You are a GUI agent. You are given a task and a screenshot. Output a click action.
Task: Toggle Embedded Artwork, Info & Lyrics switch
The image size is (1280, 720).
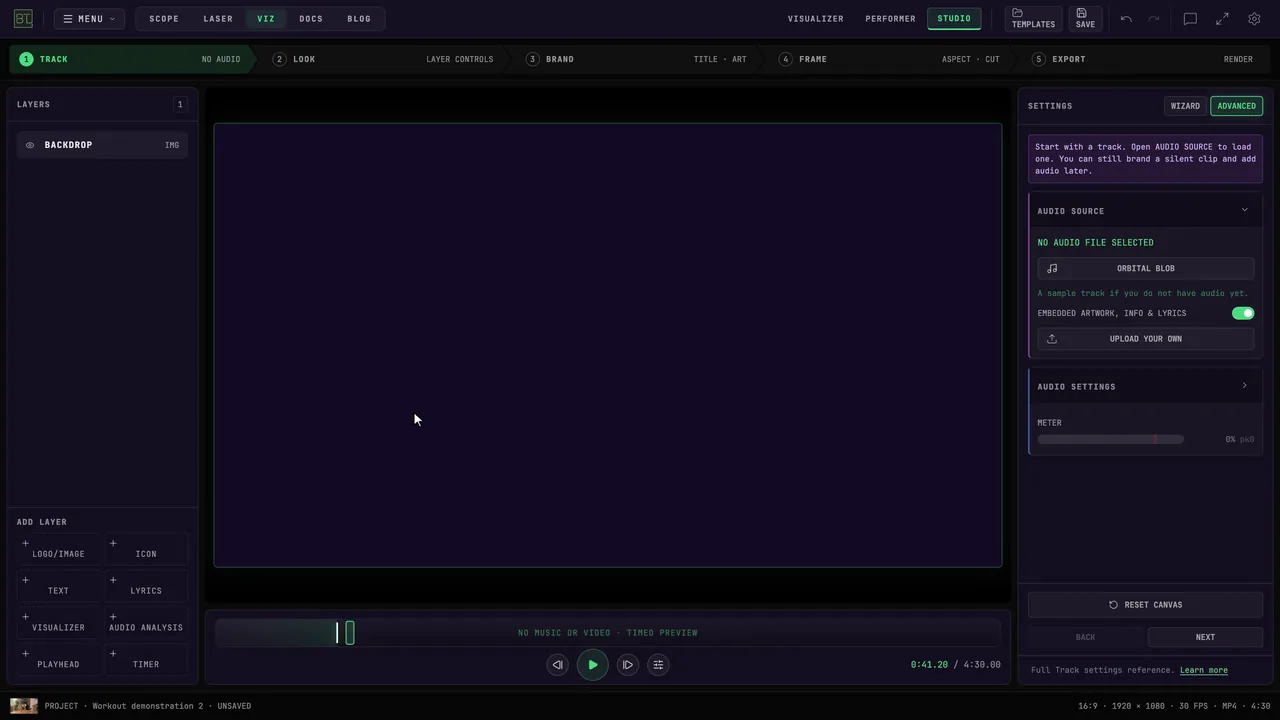coord(1243,313)
